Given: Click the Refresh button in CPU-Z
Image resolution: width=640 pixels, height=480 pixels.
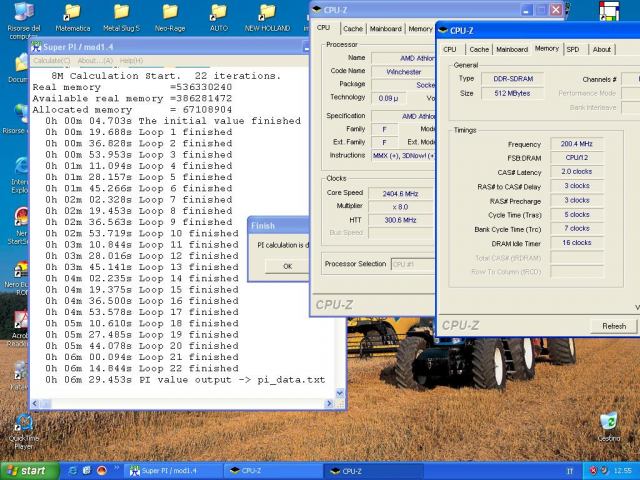Looking at the screenshot, I should pos(614,326).
